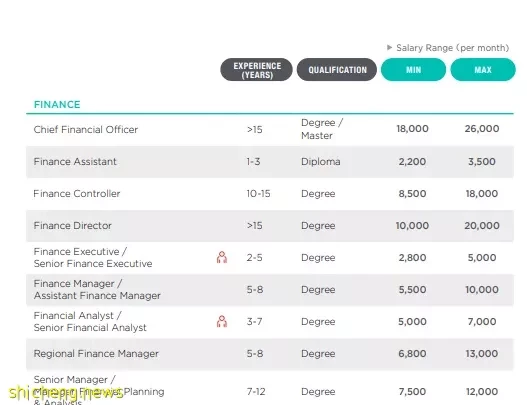This screenshot has height=405, width=527.
Task: Click the 26,000 max salary value
Action: (x=482, y=129)
